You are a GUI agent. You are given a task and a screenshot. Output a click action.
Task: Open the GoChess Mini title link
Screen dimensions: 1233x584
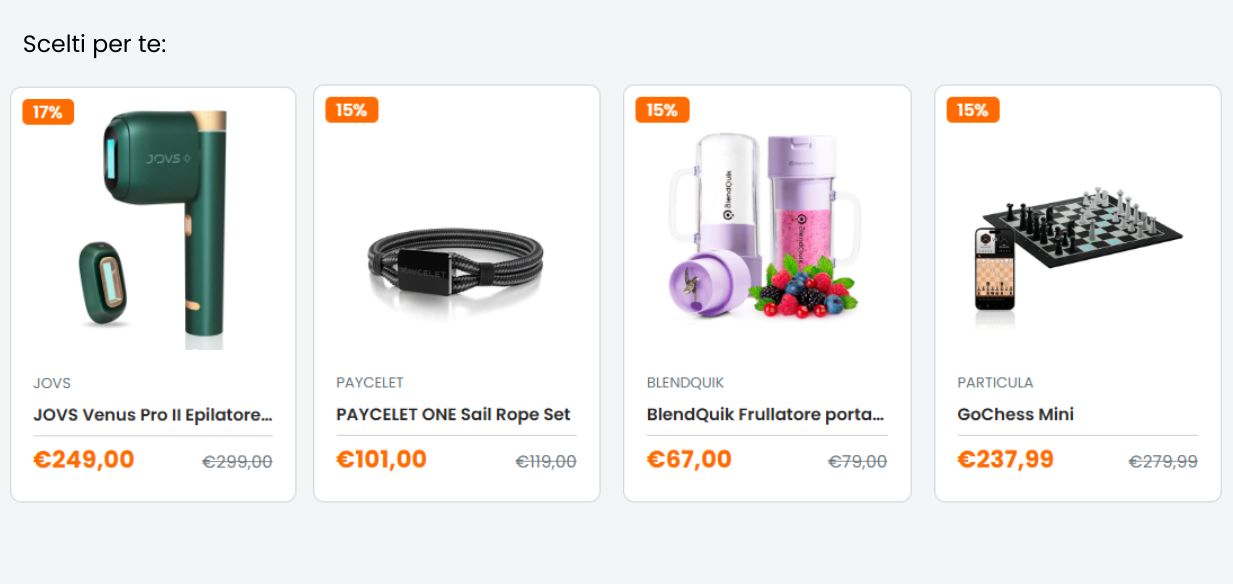pyautogui.click(x=1015, y=414)
